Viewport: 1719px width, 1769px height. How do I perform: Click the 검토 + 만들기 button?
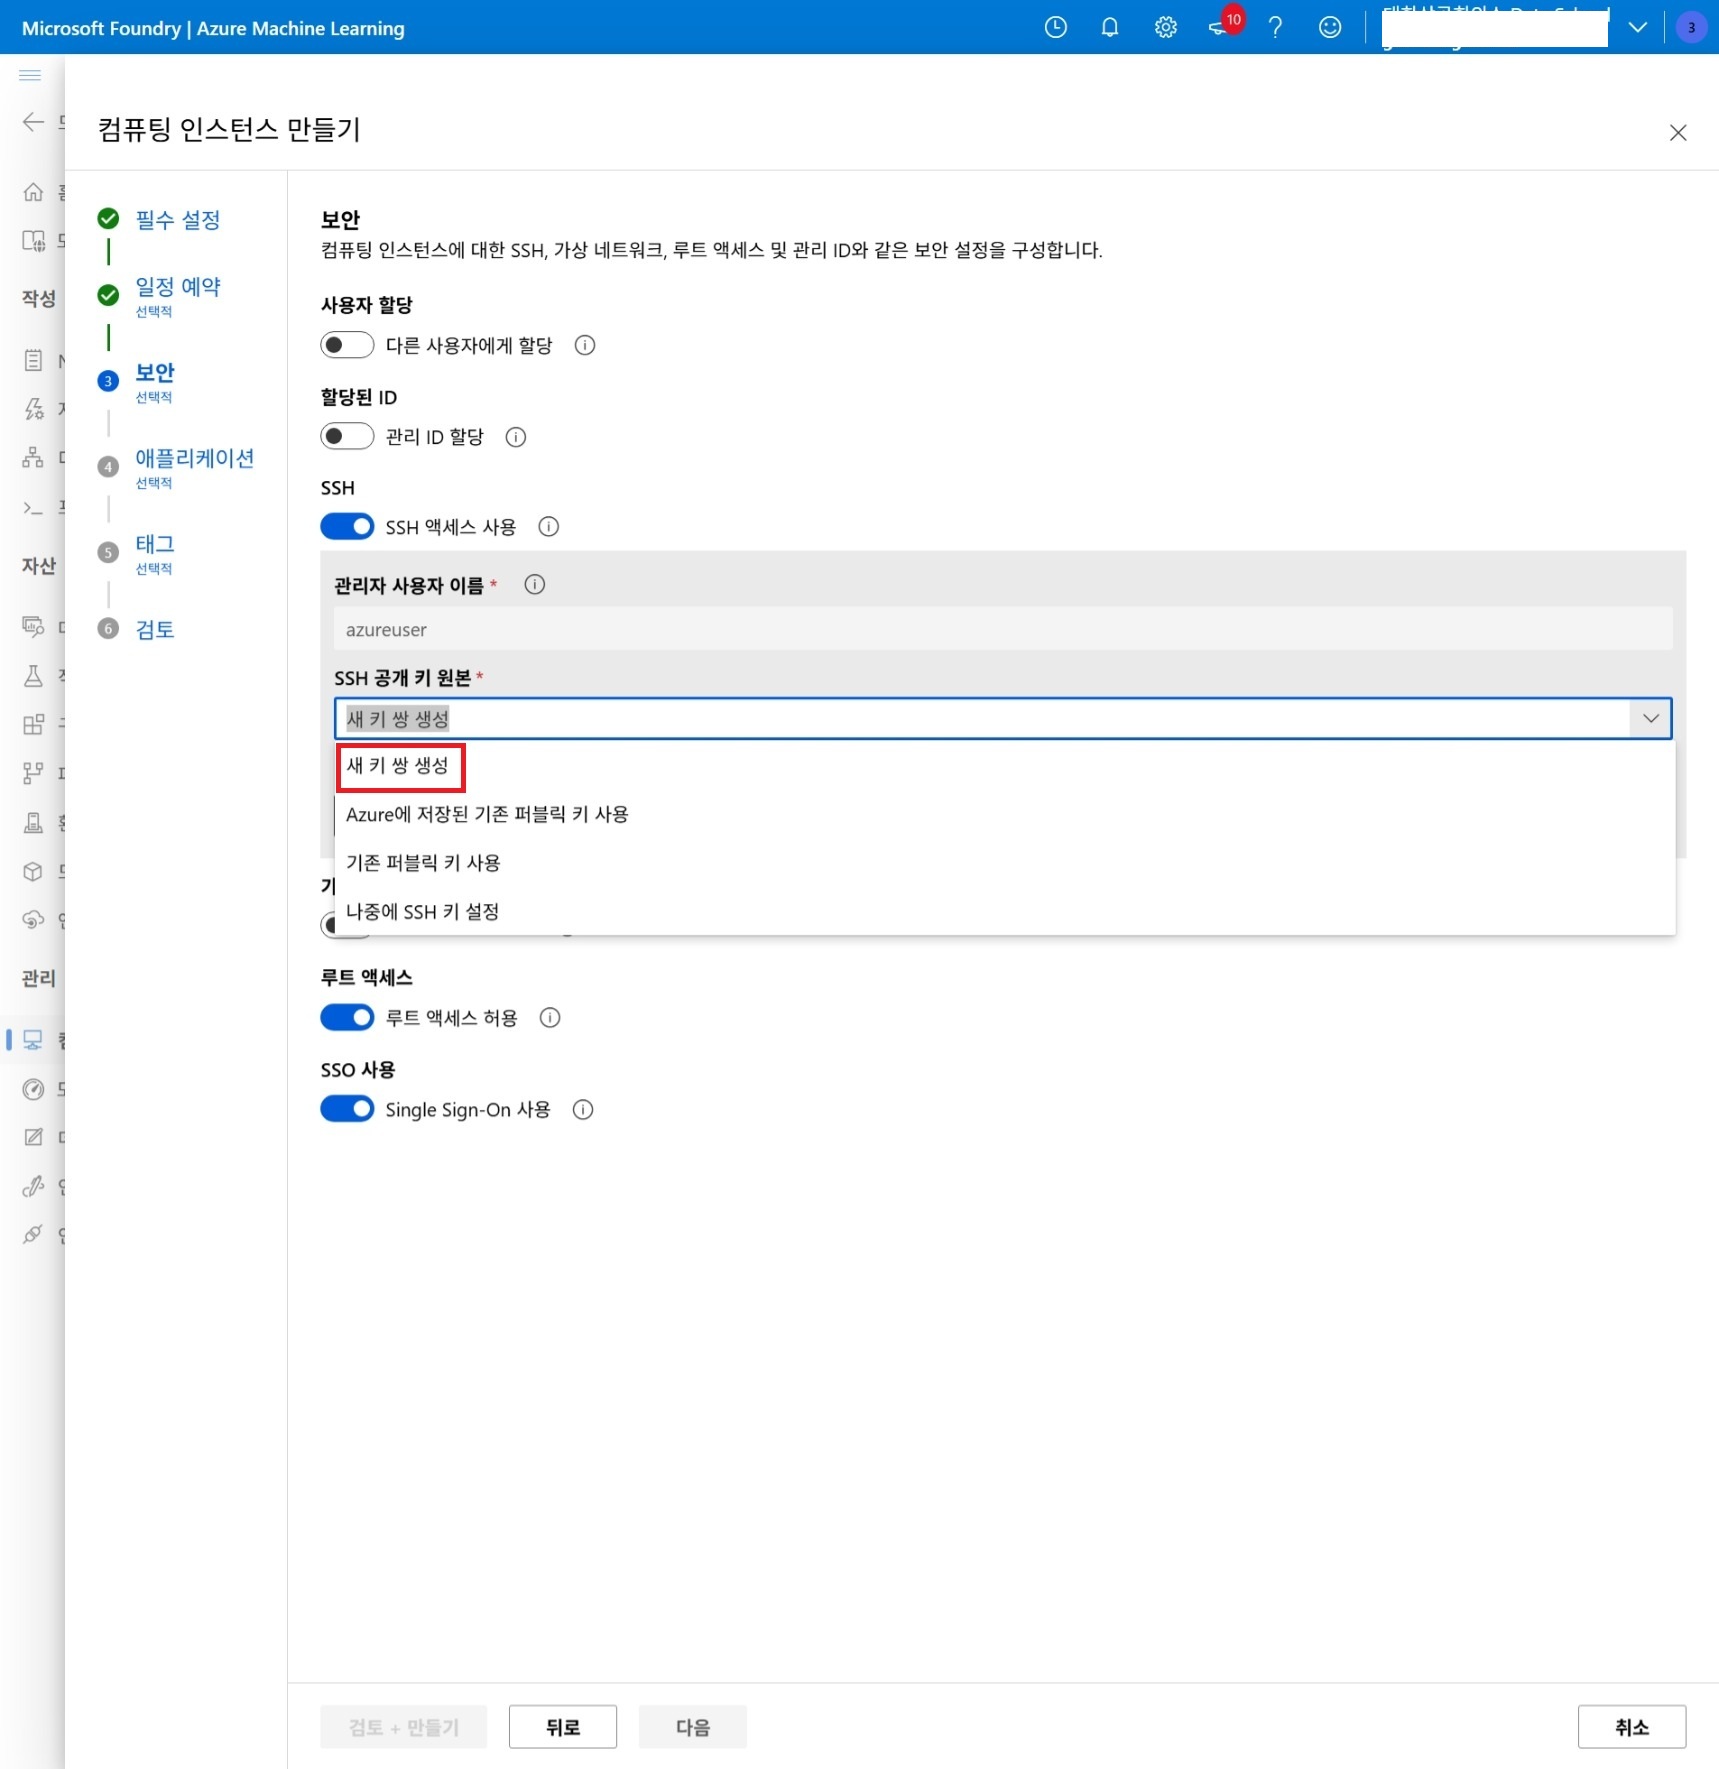404,1727
